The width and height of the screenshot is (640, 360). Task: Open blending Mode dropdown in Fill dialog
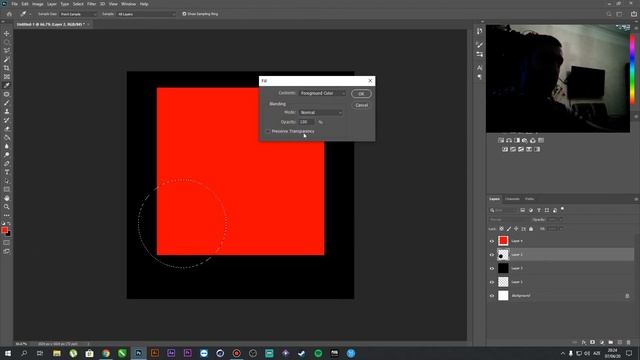pos(321,112)
